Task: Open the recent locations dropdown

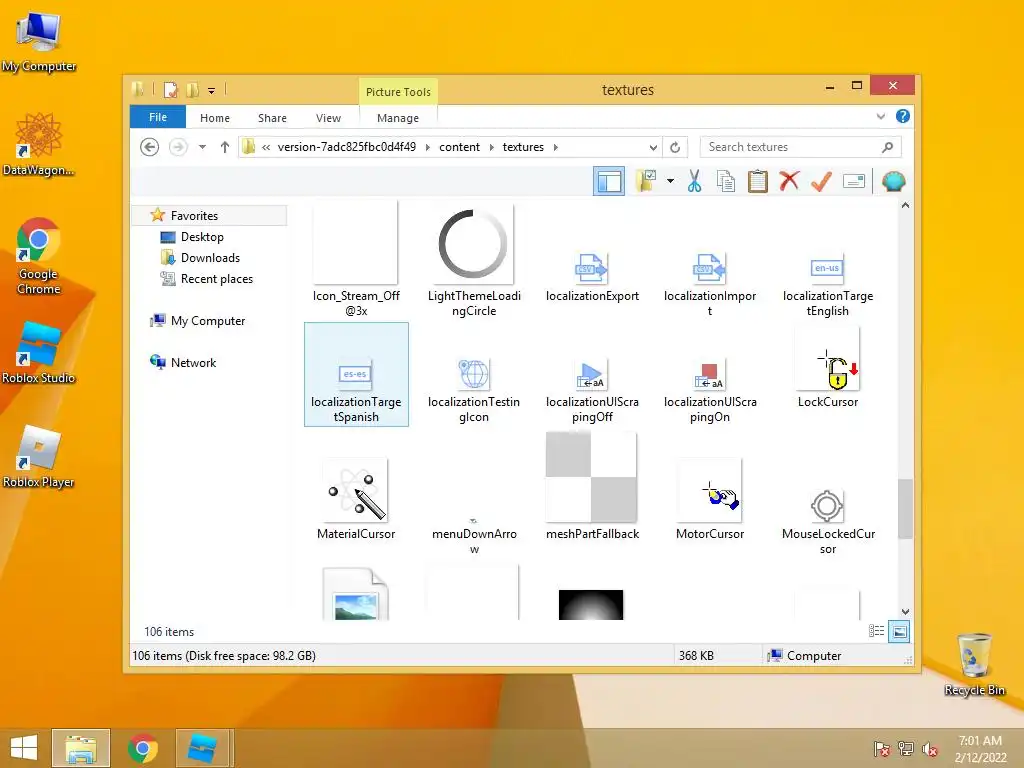Action: pyautogui.click(x=202, y=147)
